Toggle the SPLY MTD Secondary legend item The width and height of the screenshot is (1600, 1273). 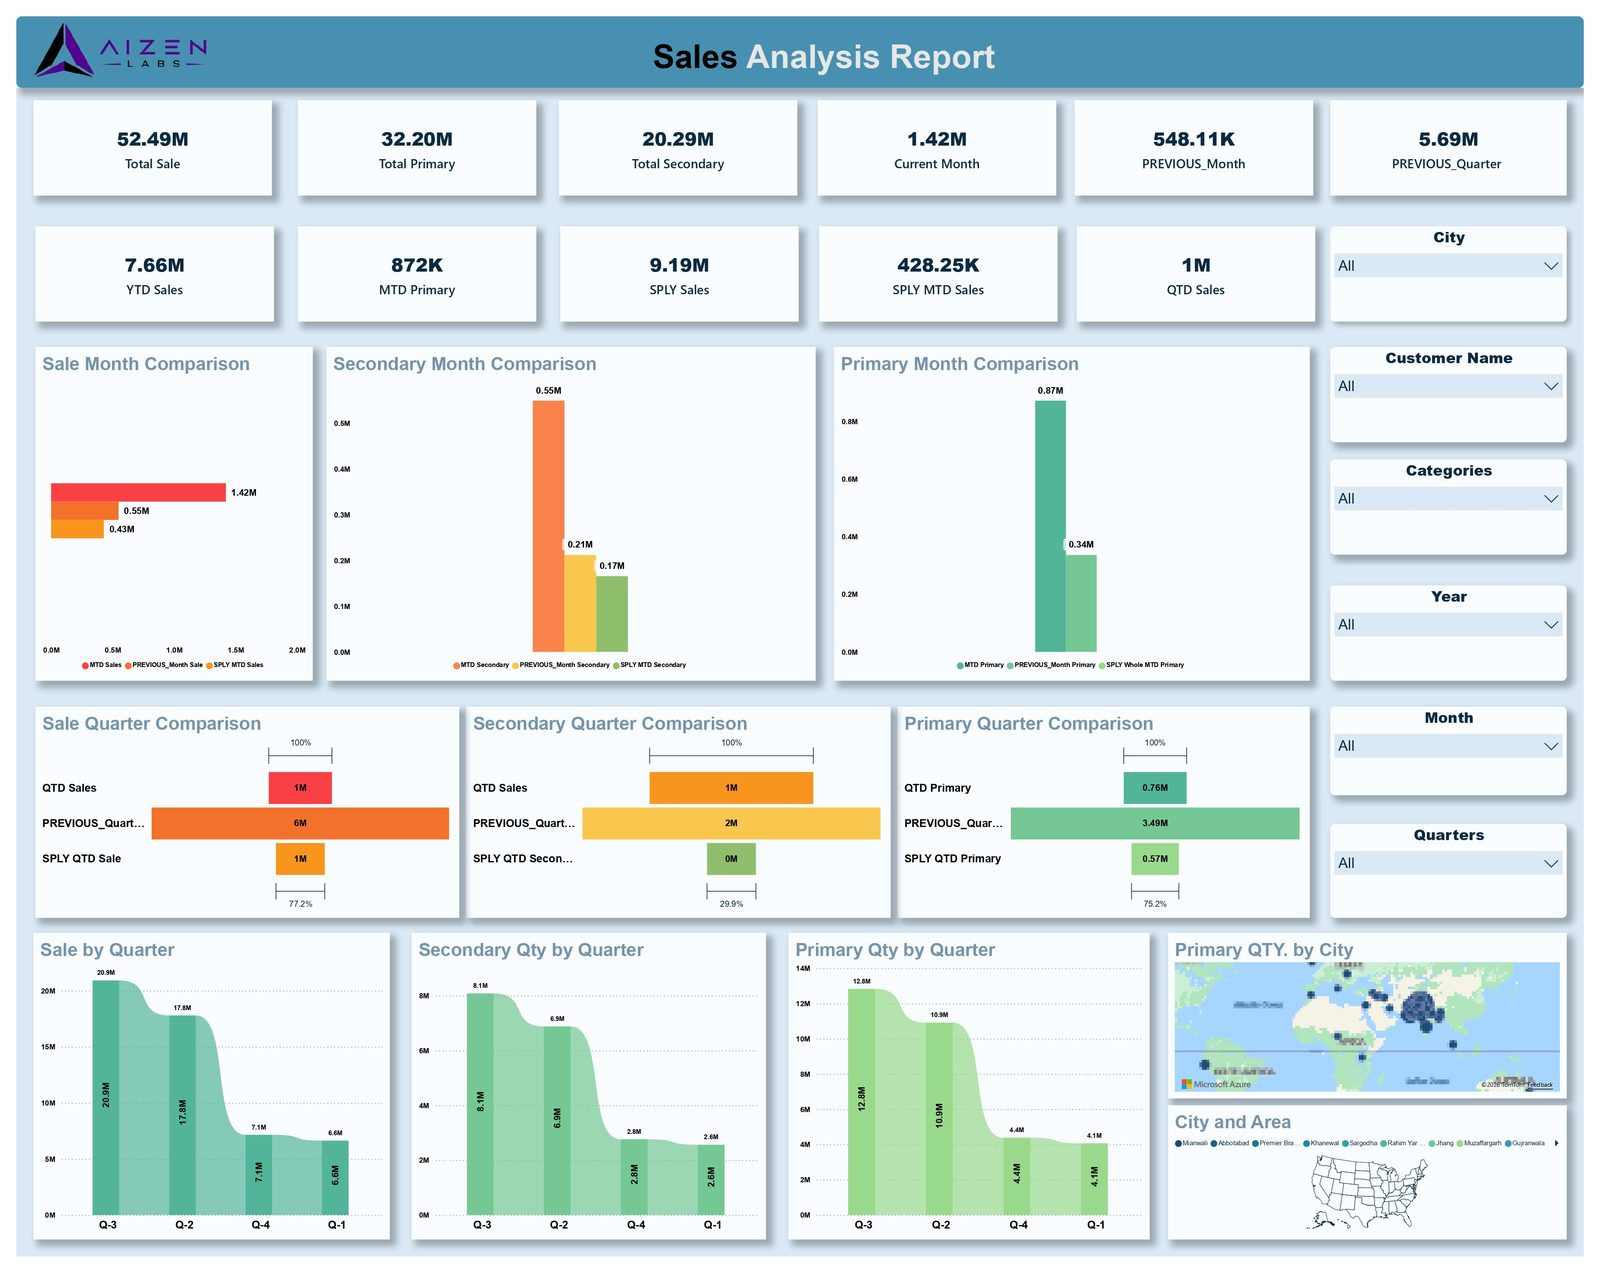pos(650,665)
